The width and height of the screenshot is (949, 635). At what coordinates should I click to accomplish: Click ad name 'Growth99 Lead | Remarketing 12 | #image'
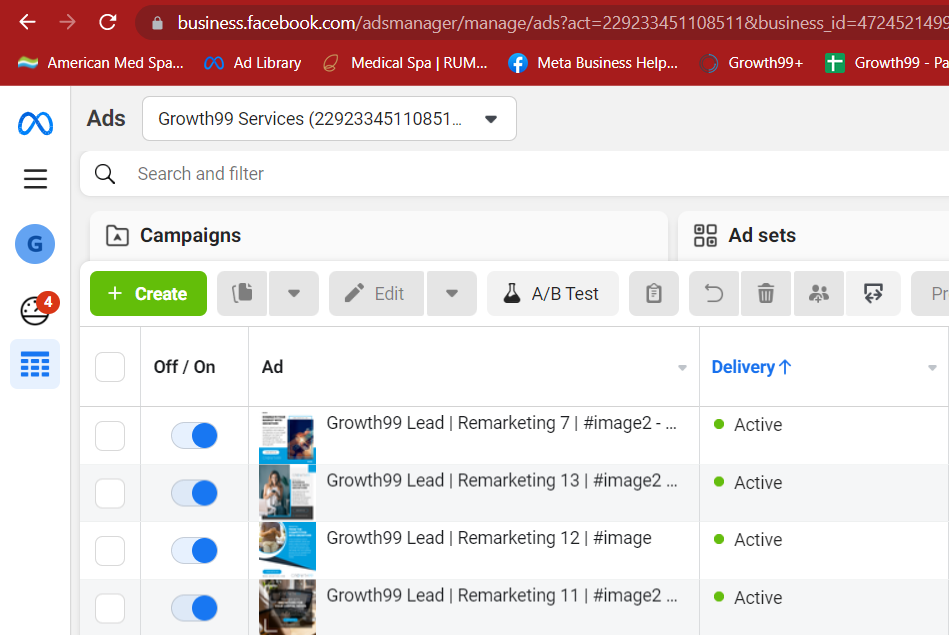[489, 538]
